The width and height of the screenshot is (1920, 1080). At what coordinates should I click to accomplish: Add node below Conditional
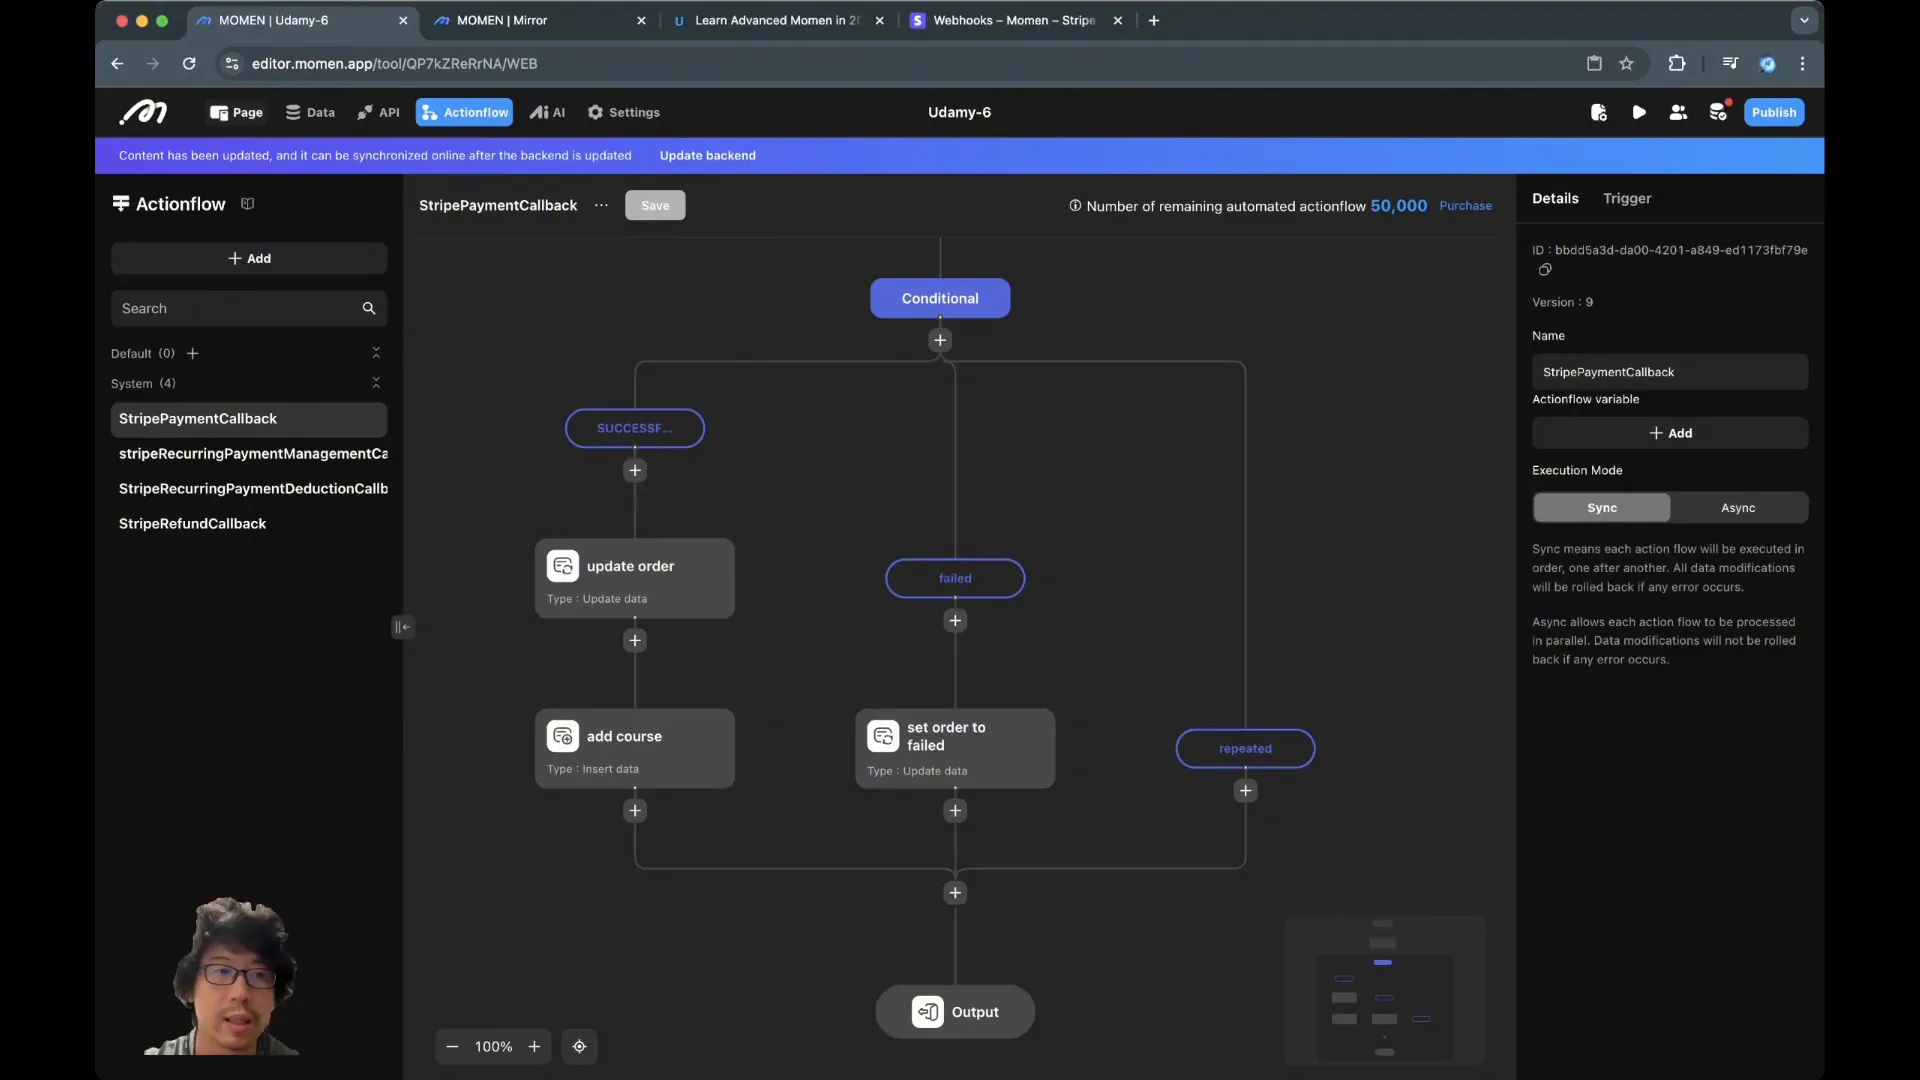940,341
